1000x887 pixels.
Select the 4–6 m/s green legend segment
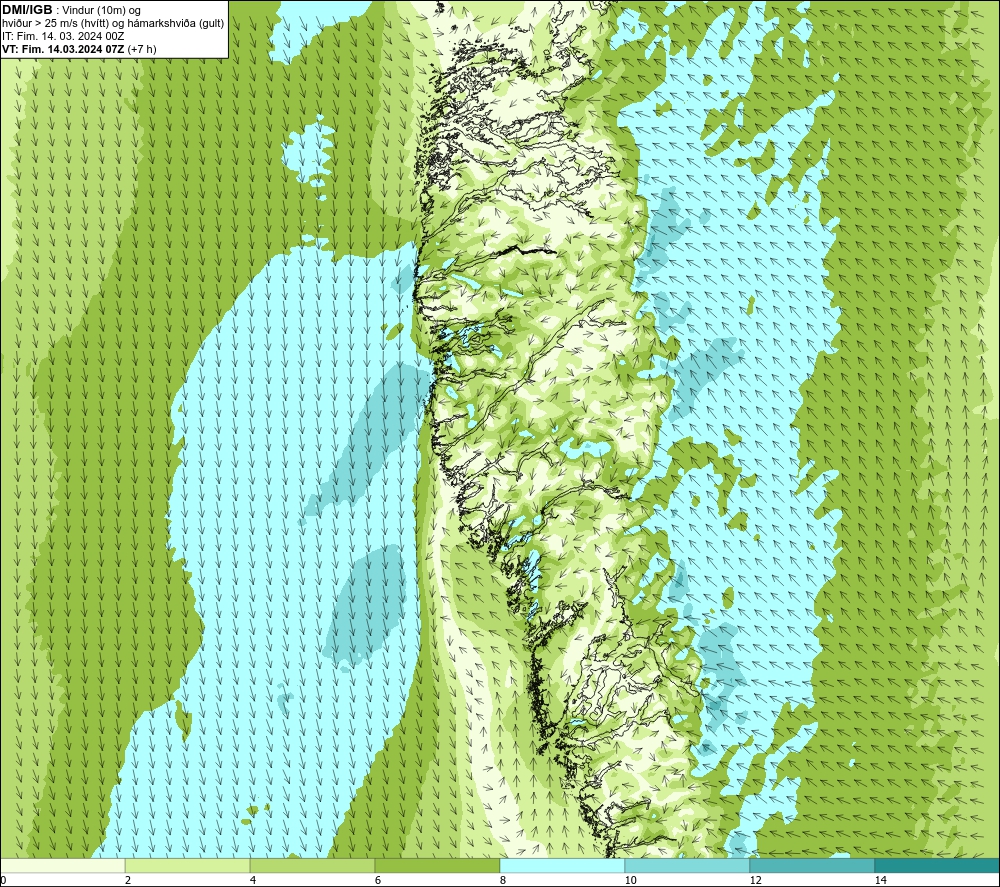pyautogui.click(x=312, y=865)
